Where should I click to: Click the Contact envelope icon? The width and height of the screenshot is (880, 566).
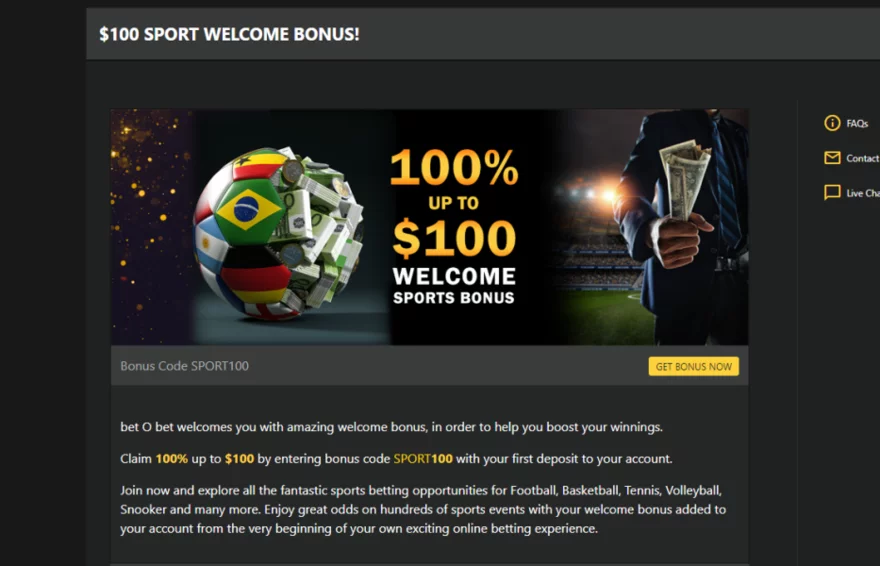[x=832, y=158]
